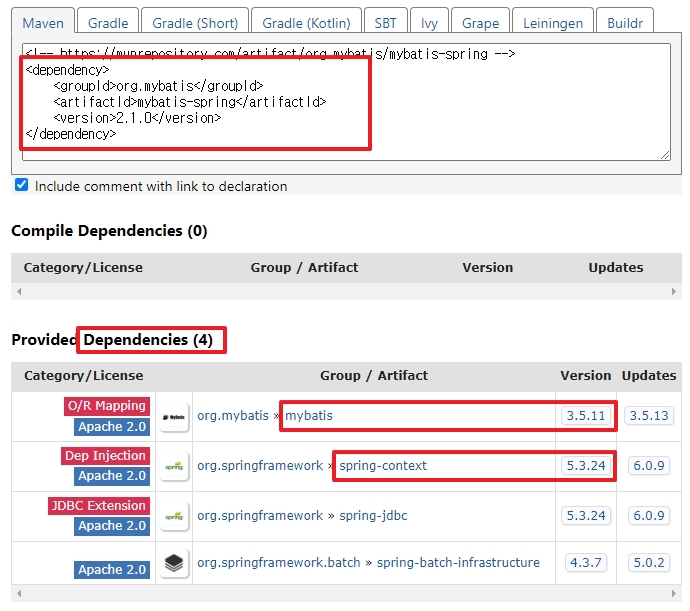Viewport: 690px width, 611px height.
Task: Click Apache 2.0 license in mybatis row
Action: click(112, 427)
